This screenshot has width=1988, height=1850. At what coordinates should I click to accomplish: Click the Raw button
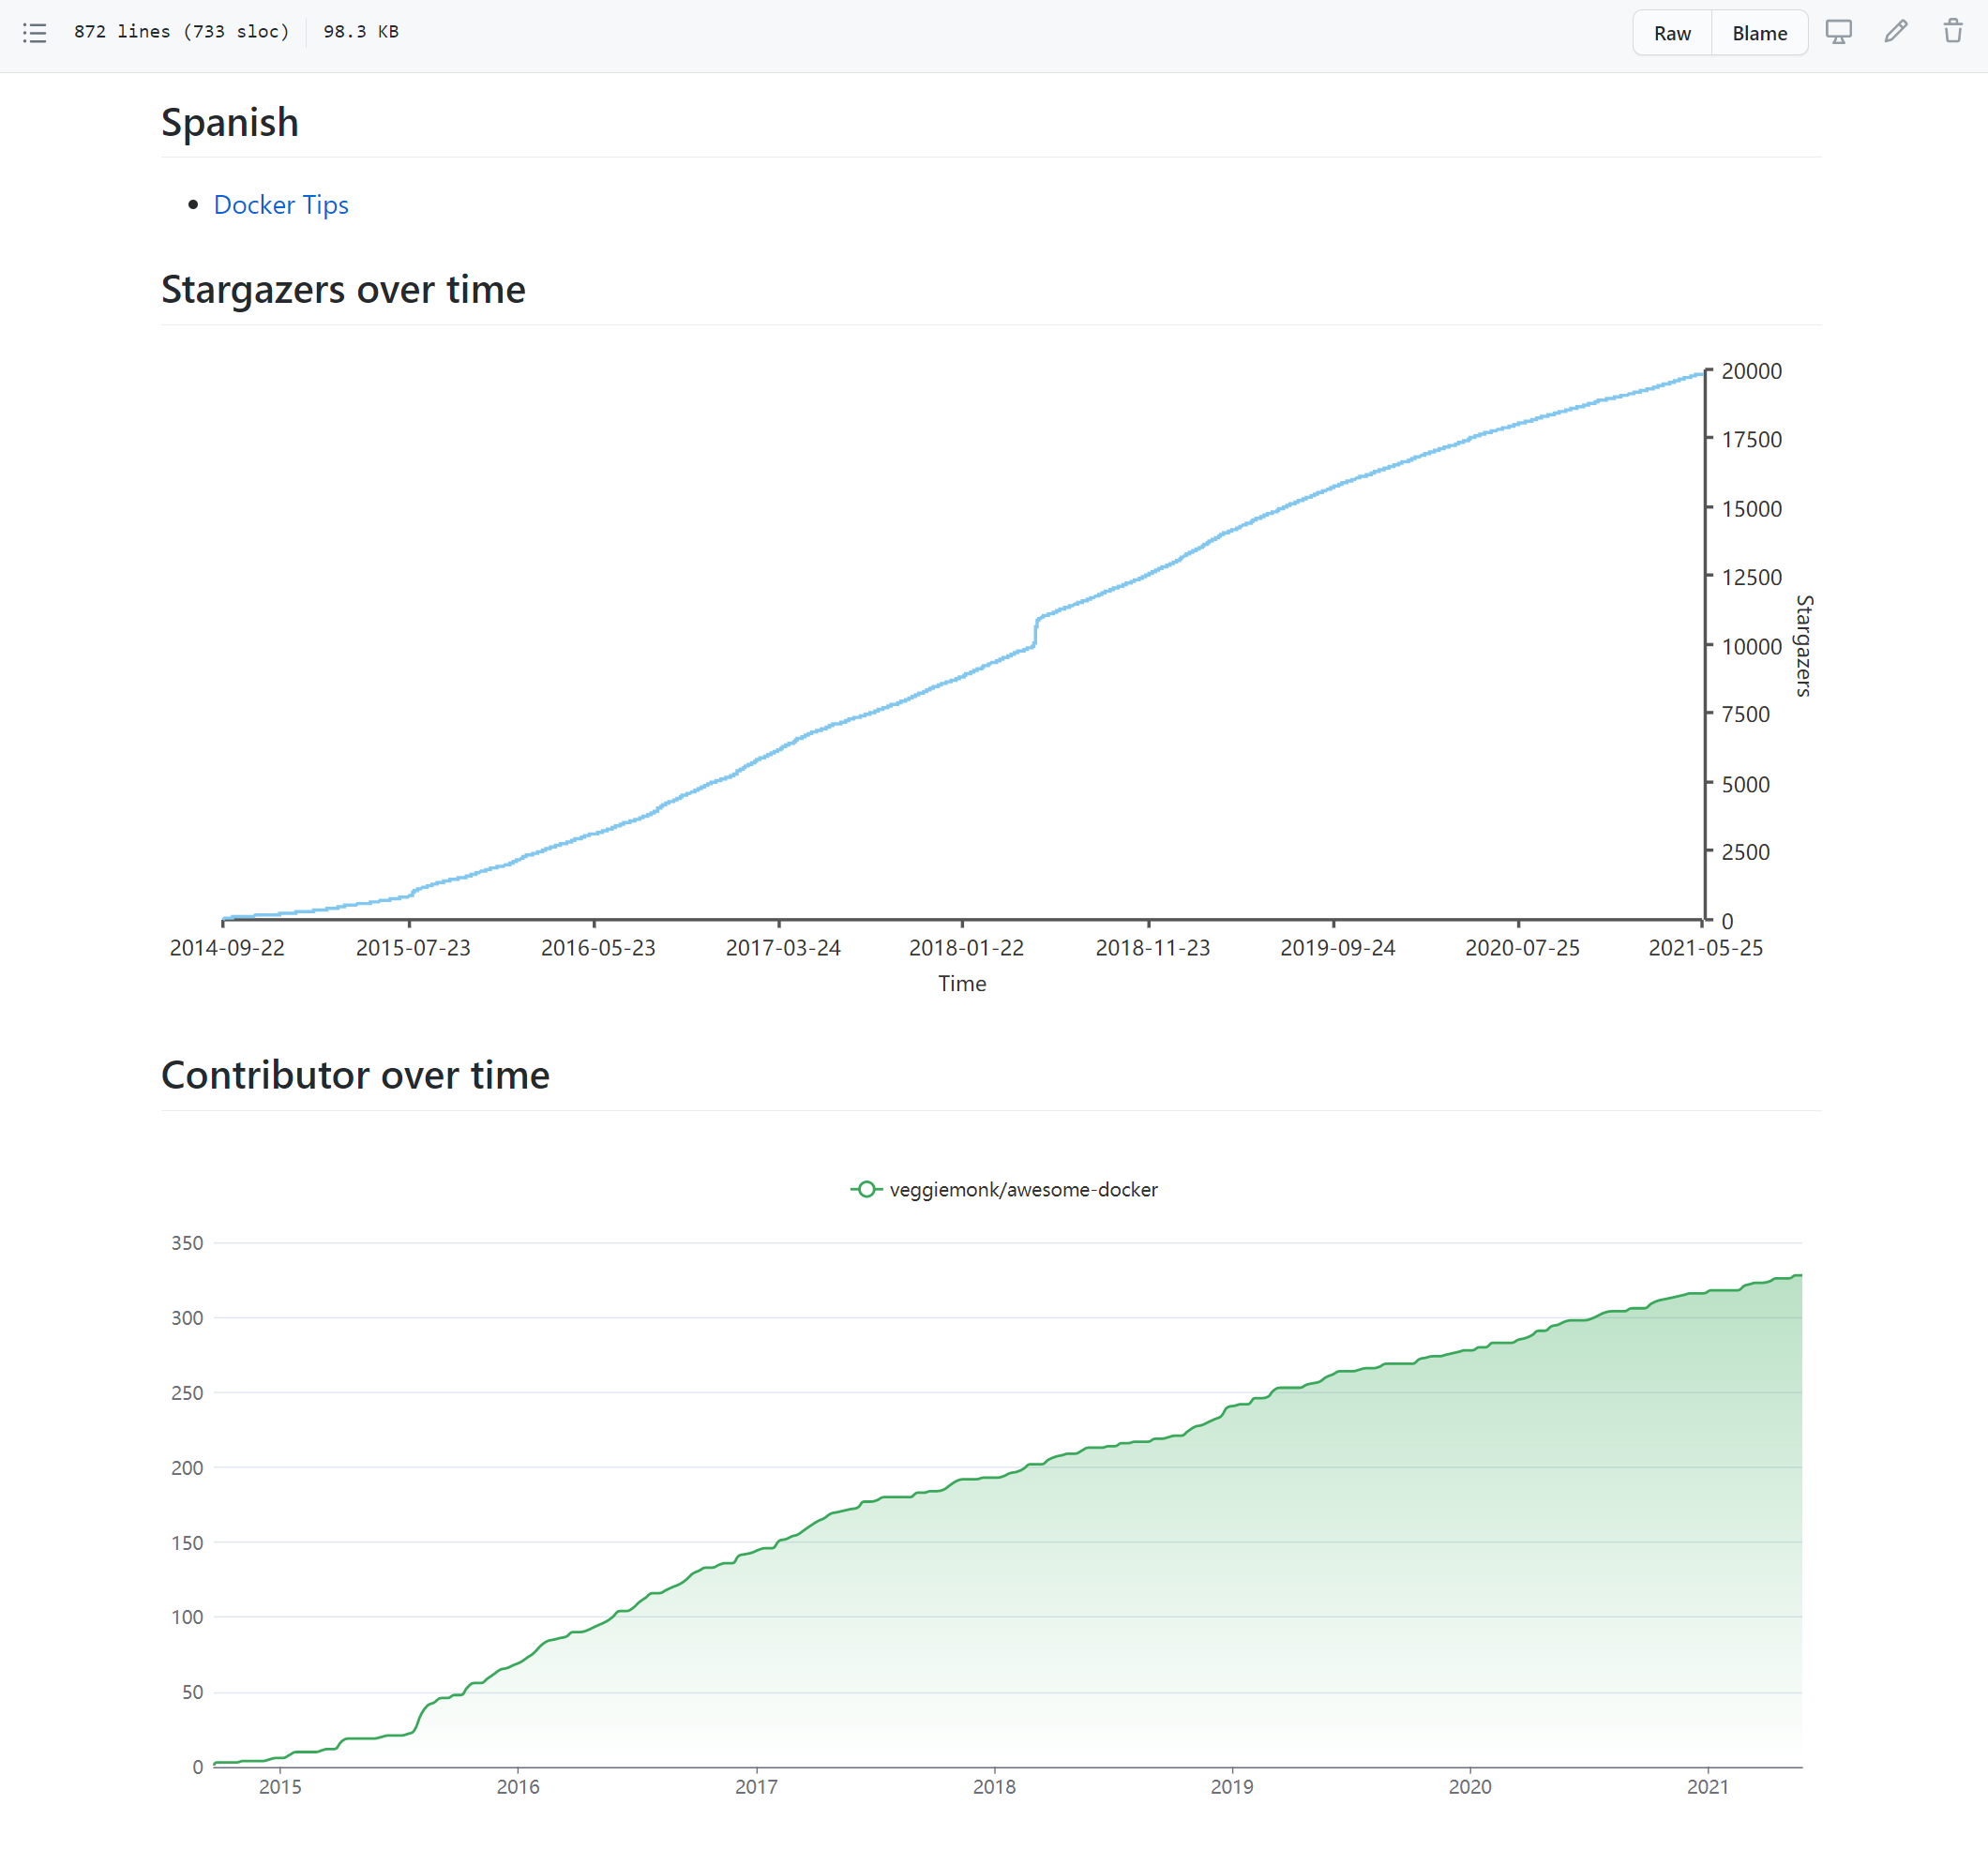click(1671, 33)
